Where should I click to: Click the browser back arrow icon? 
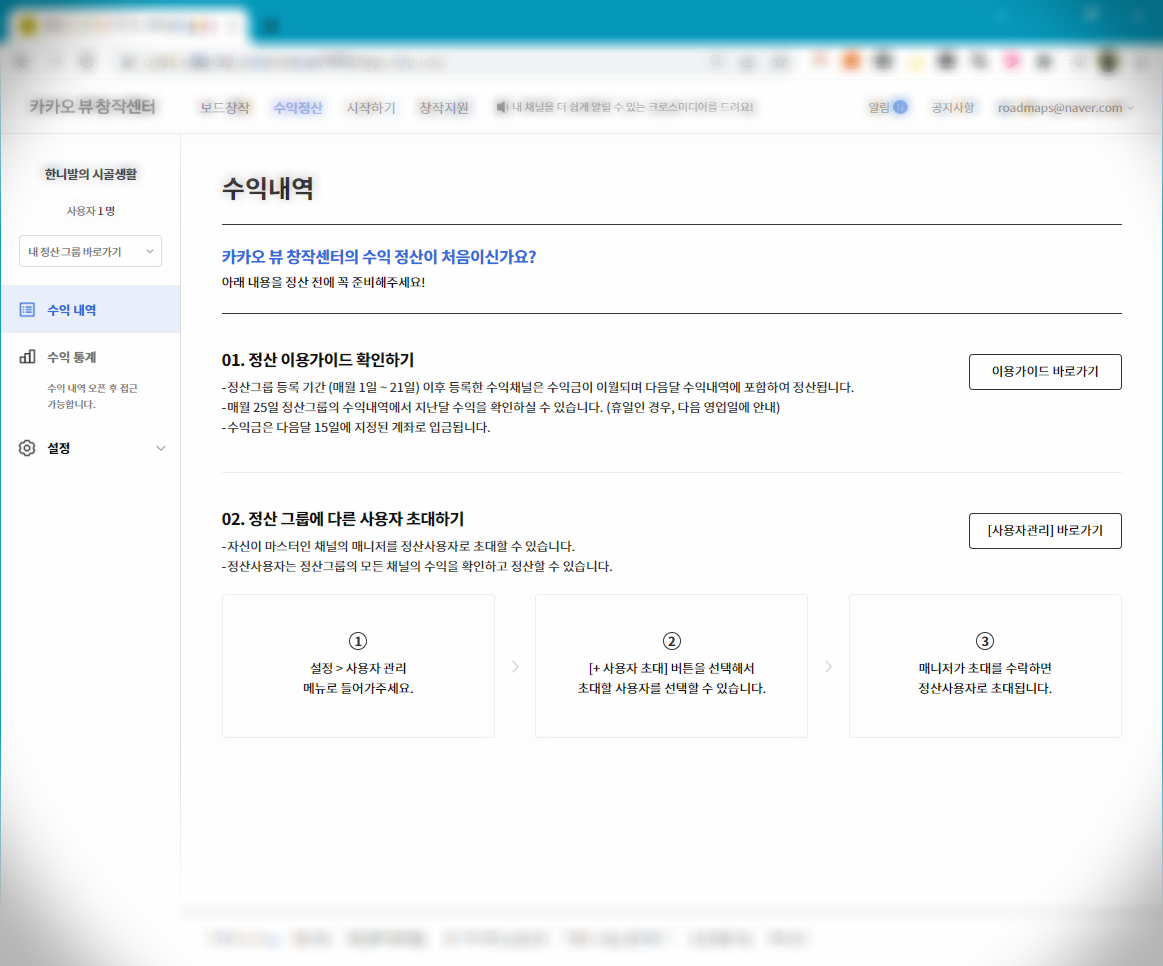point(20,61)
